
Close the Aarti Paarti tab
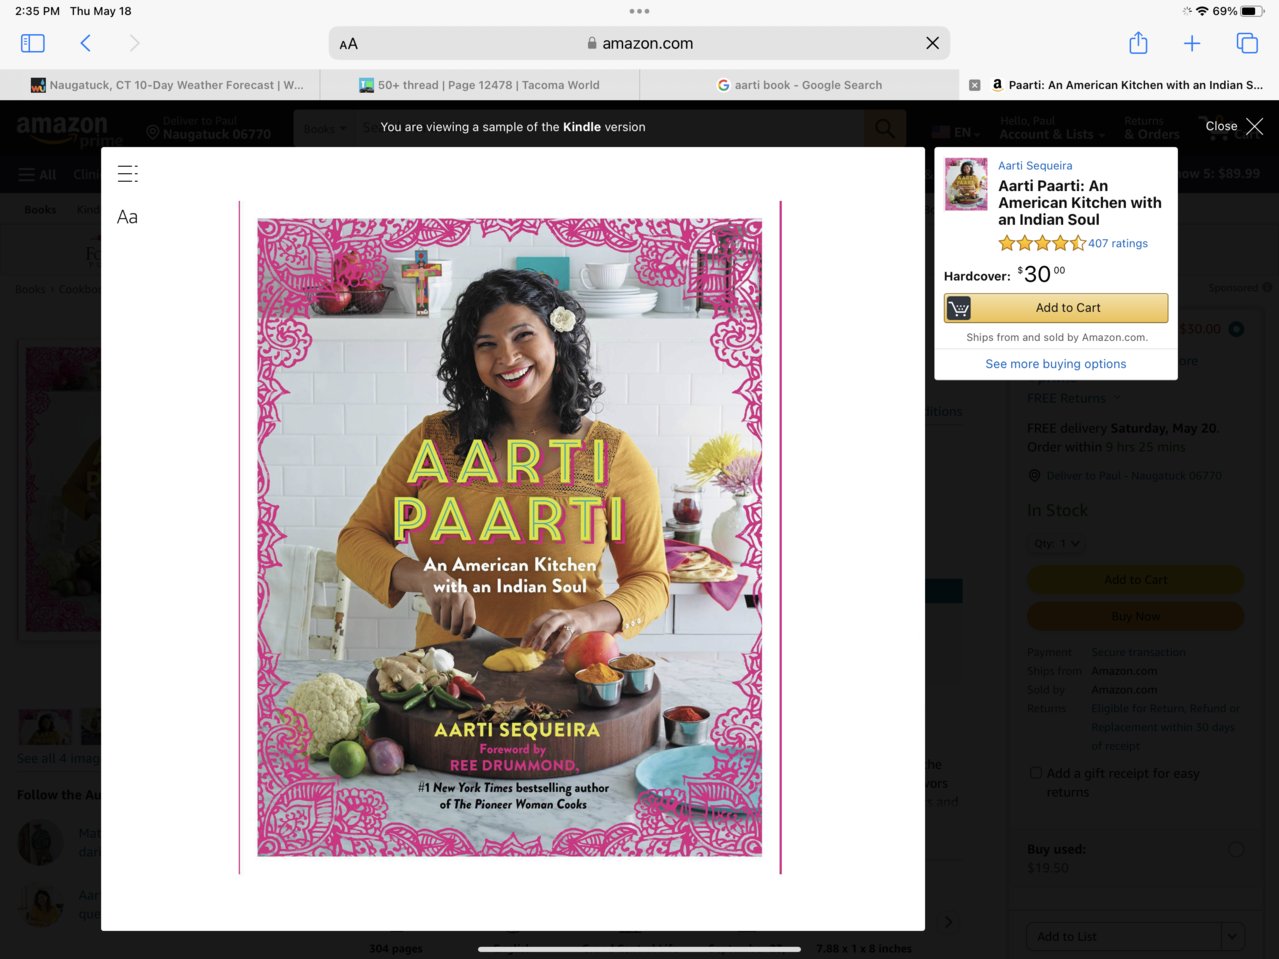point(975,85)
